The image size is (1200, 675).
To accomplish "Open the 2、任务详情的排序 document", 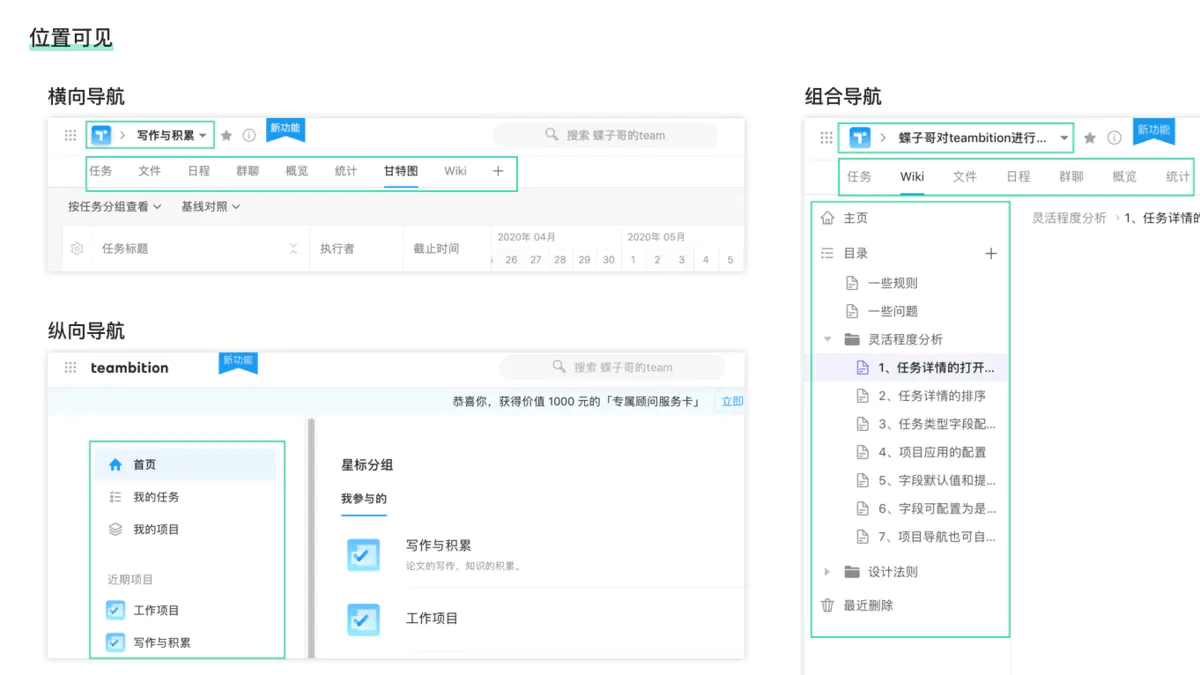I will pos(931,396).
